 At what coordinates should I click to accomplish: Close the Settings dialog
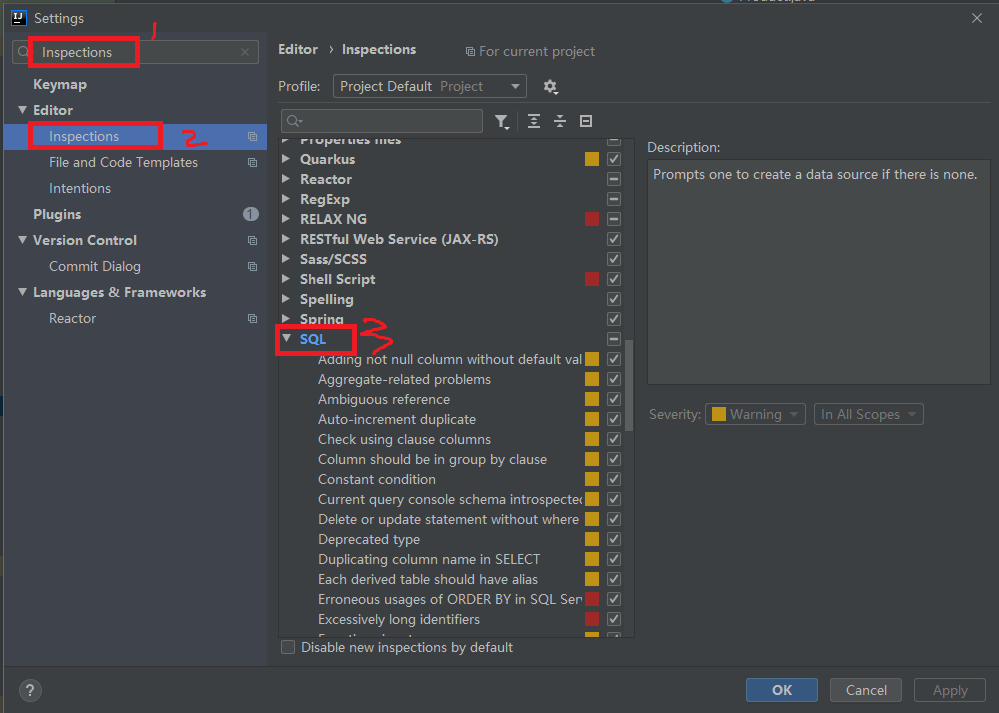click(x=977, y=18)
